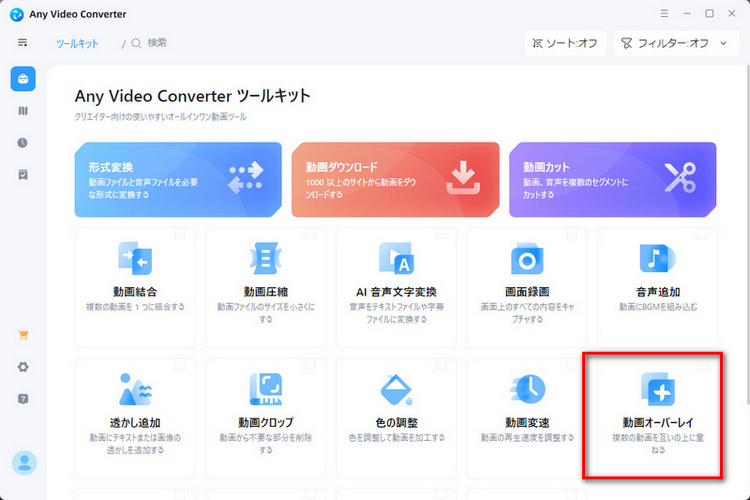The height and width of the screenshot is (500, 750).
Task: Bookmark the AI 音声文字変換 card
Action: tap(441, 234)
